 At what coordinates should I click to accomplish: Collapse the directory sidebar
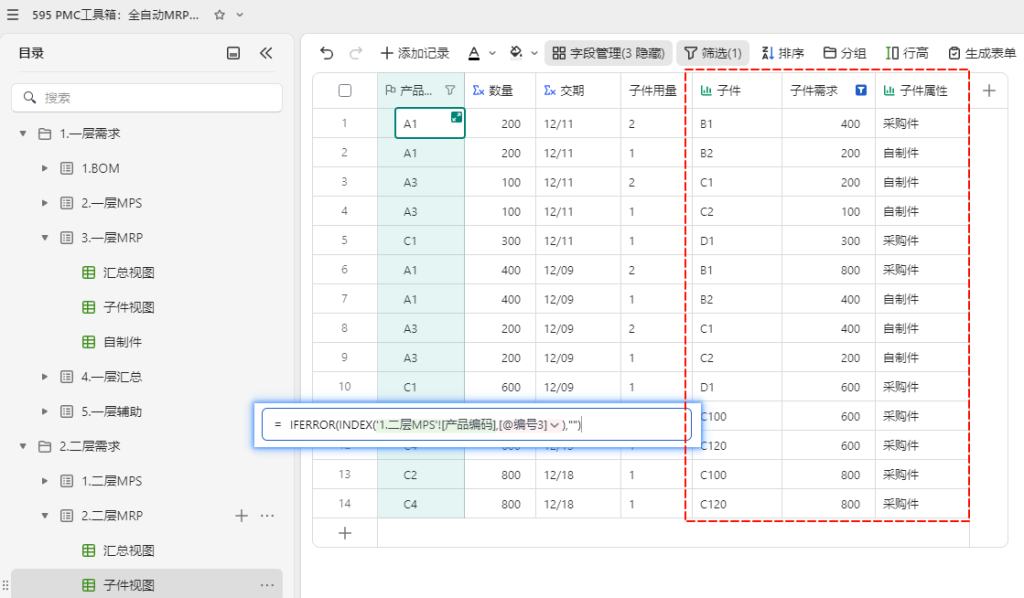coord(266,53)
